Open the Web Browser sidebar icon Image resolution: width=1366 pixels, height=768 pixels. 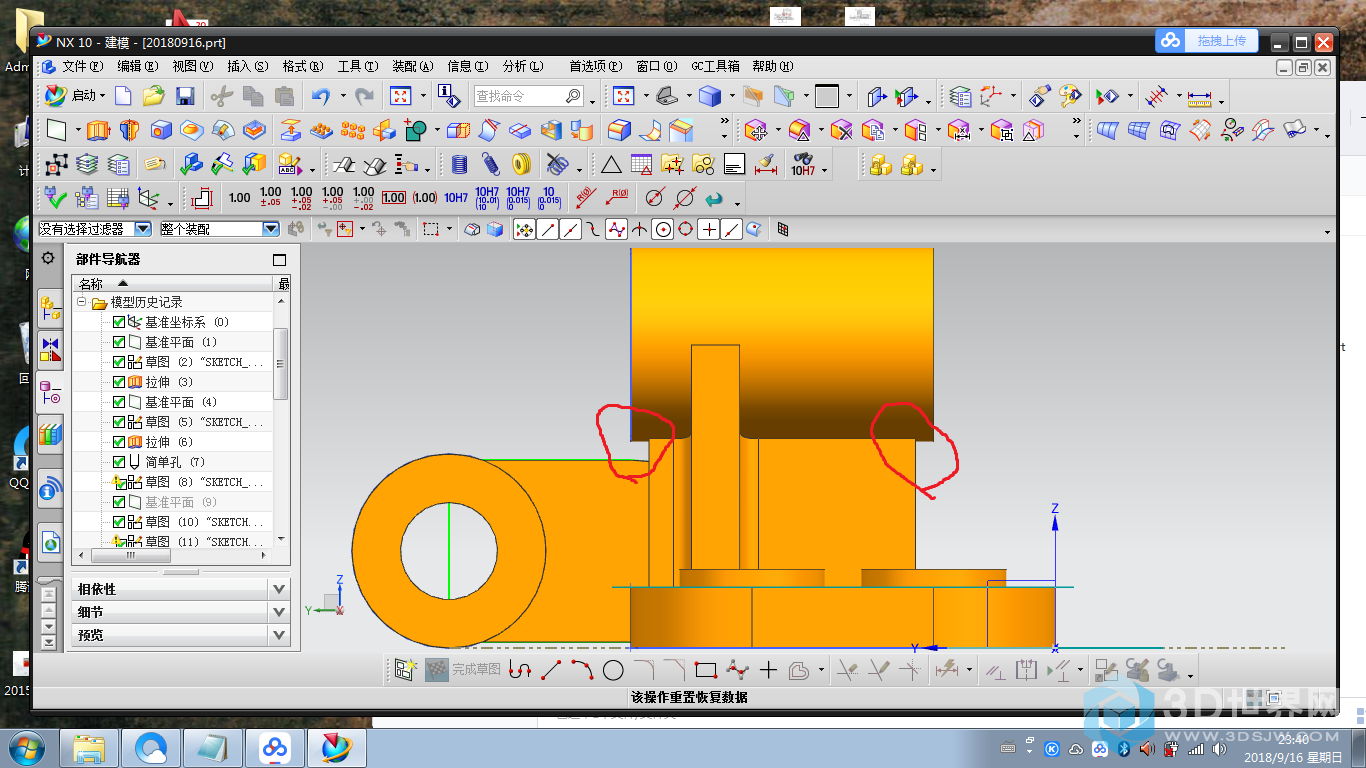(x=50, y=542)
